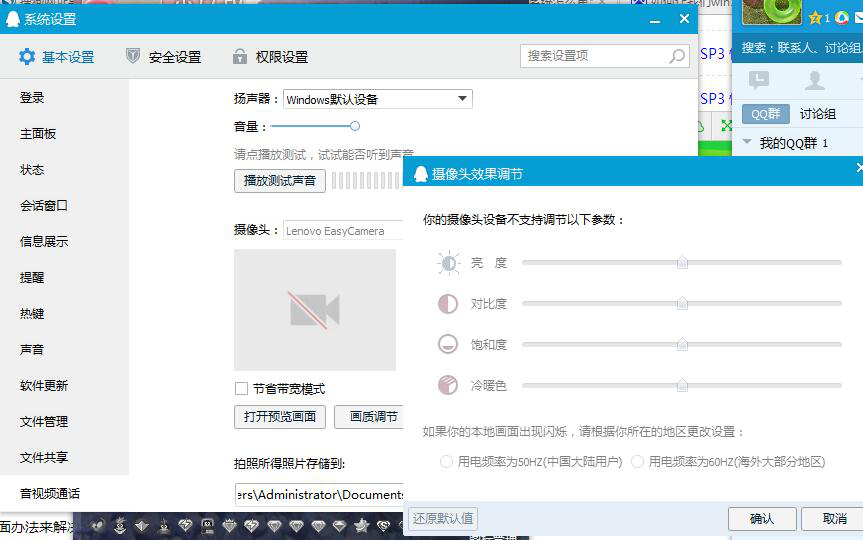
Task: Move the 冷暖色 slider handle
Action: pyautogui.click(x=682, y=385)
